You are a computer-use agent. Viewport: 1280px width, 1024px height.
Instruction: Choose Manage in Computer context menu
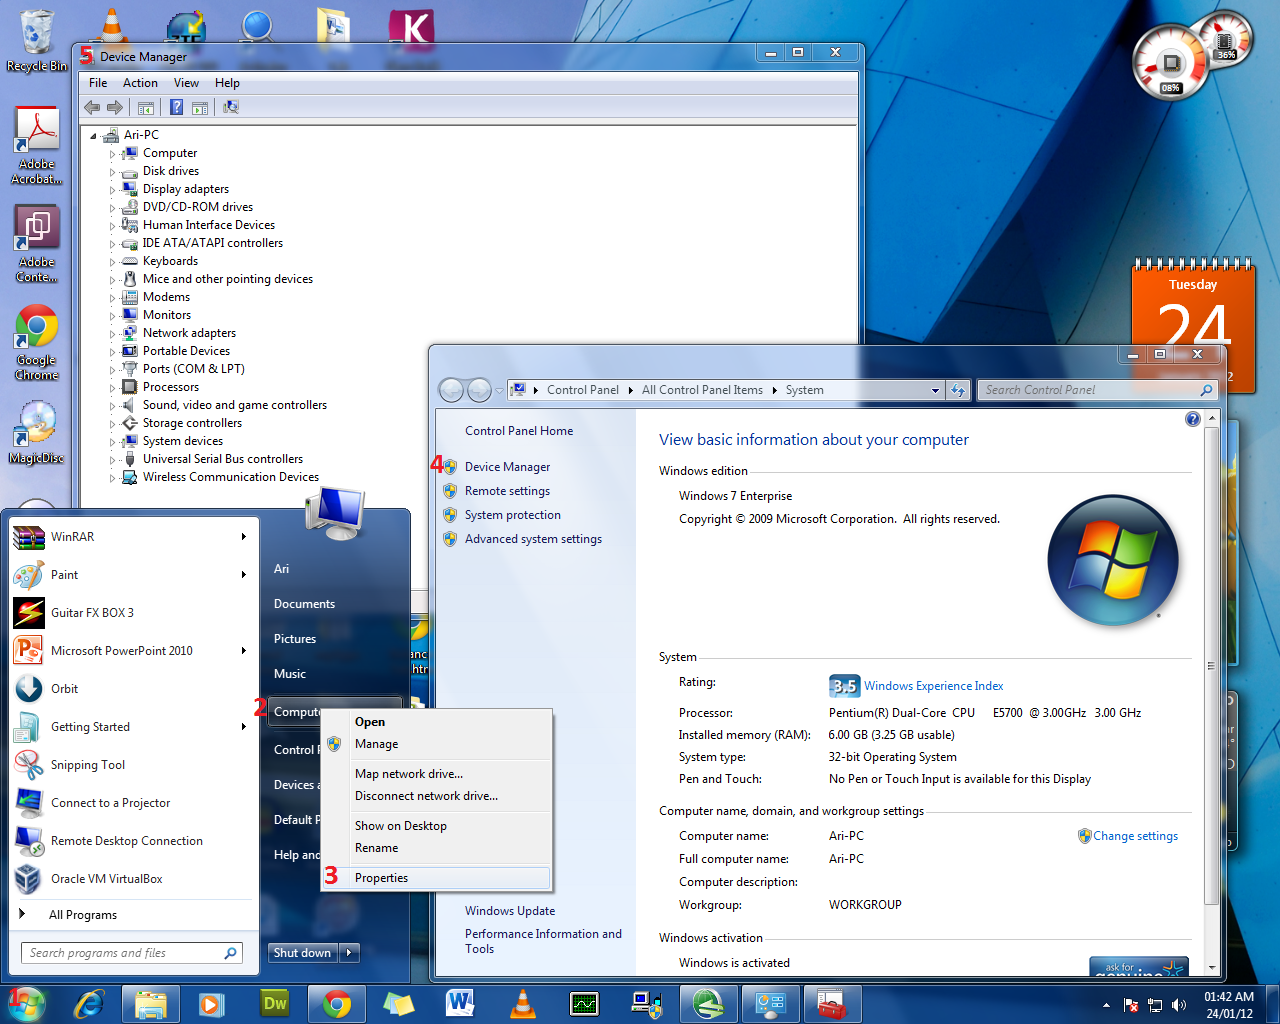[436, 744]
